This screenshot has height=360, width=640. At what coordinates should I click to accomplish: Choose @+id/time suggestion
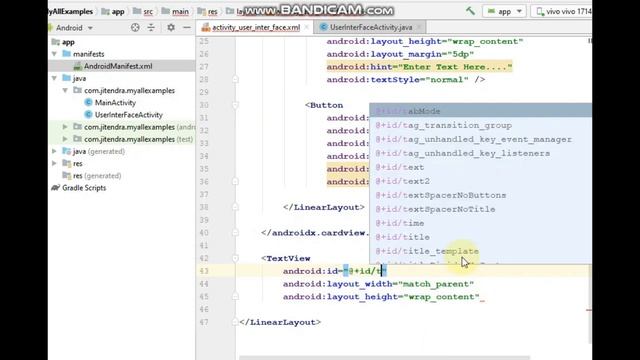click(480, 223)
